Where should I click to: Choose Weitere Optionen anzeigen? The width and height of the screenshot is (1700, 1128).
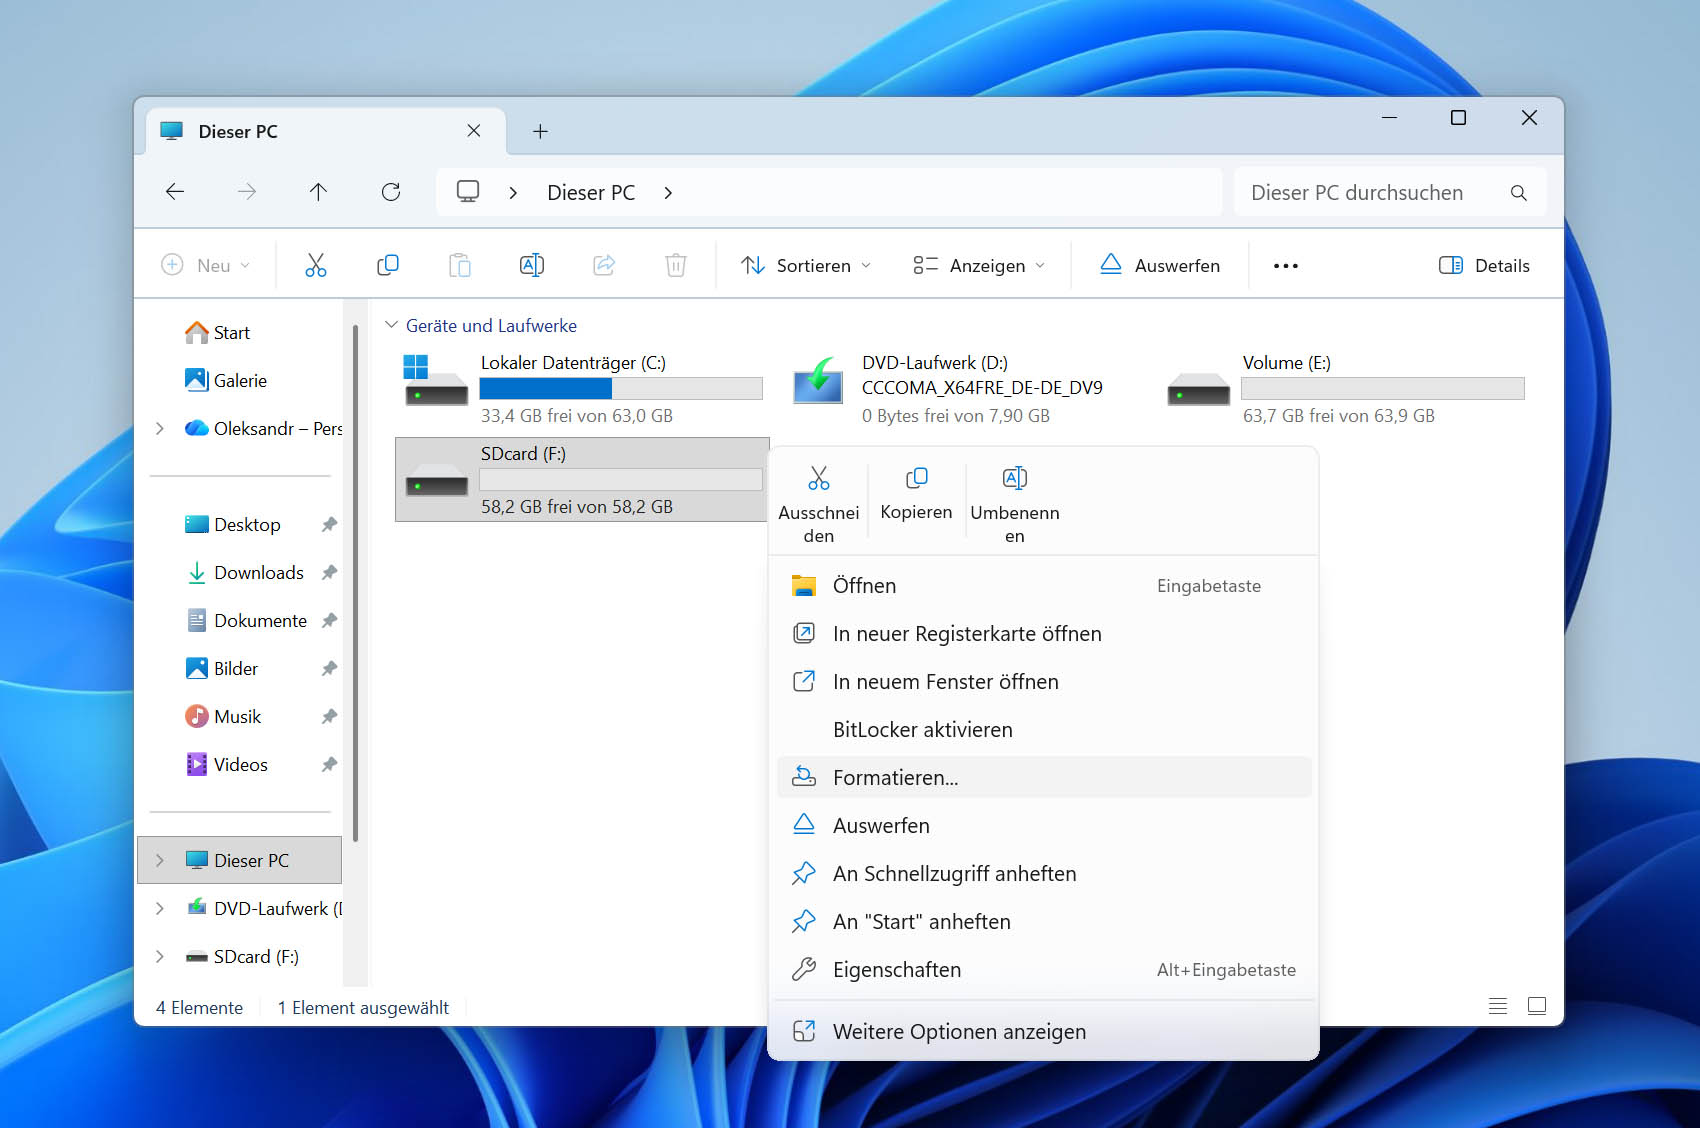(1044, 1032)
